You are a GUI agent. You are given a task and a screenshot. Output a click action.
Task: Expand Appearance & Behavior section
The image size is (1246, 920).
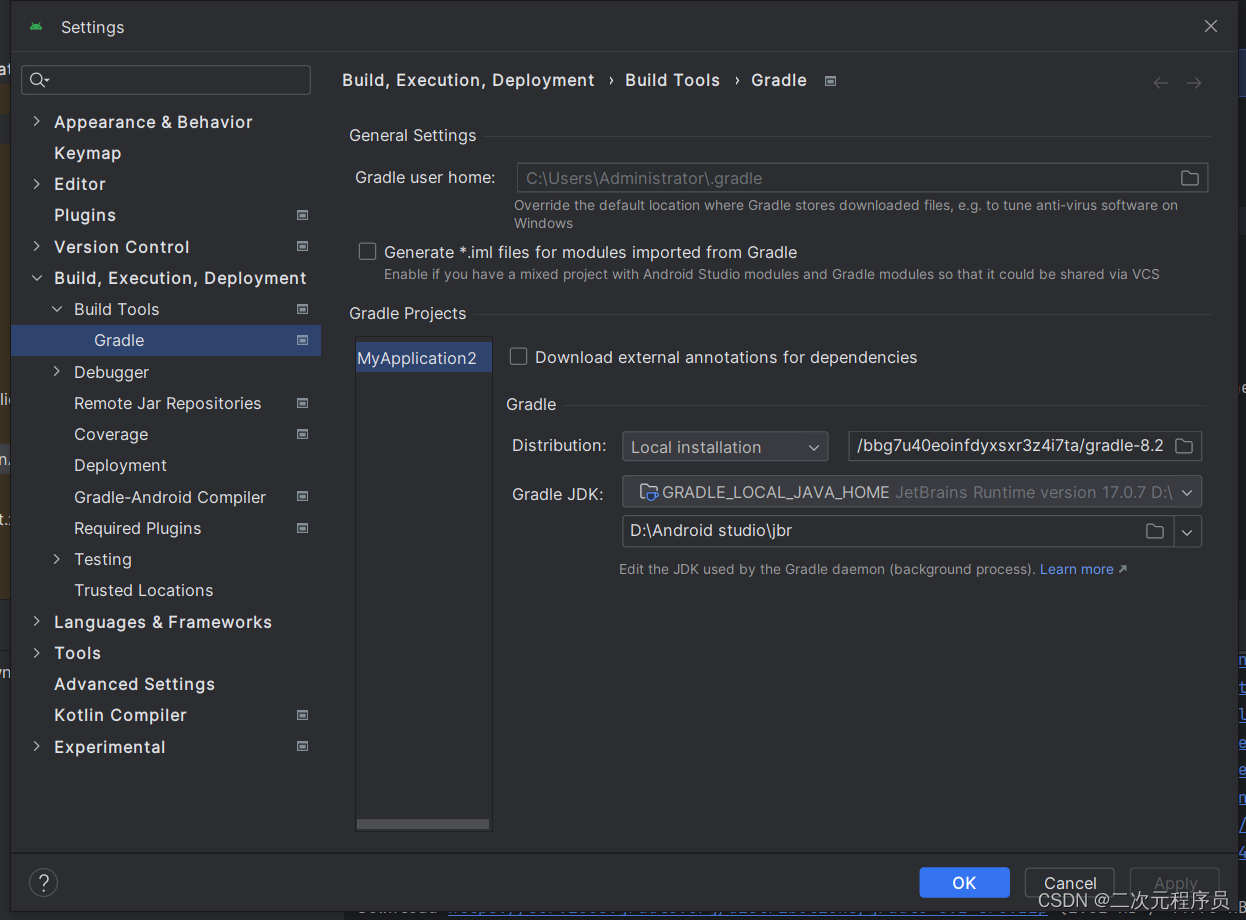tap(36, 121)
